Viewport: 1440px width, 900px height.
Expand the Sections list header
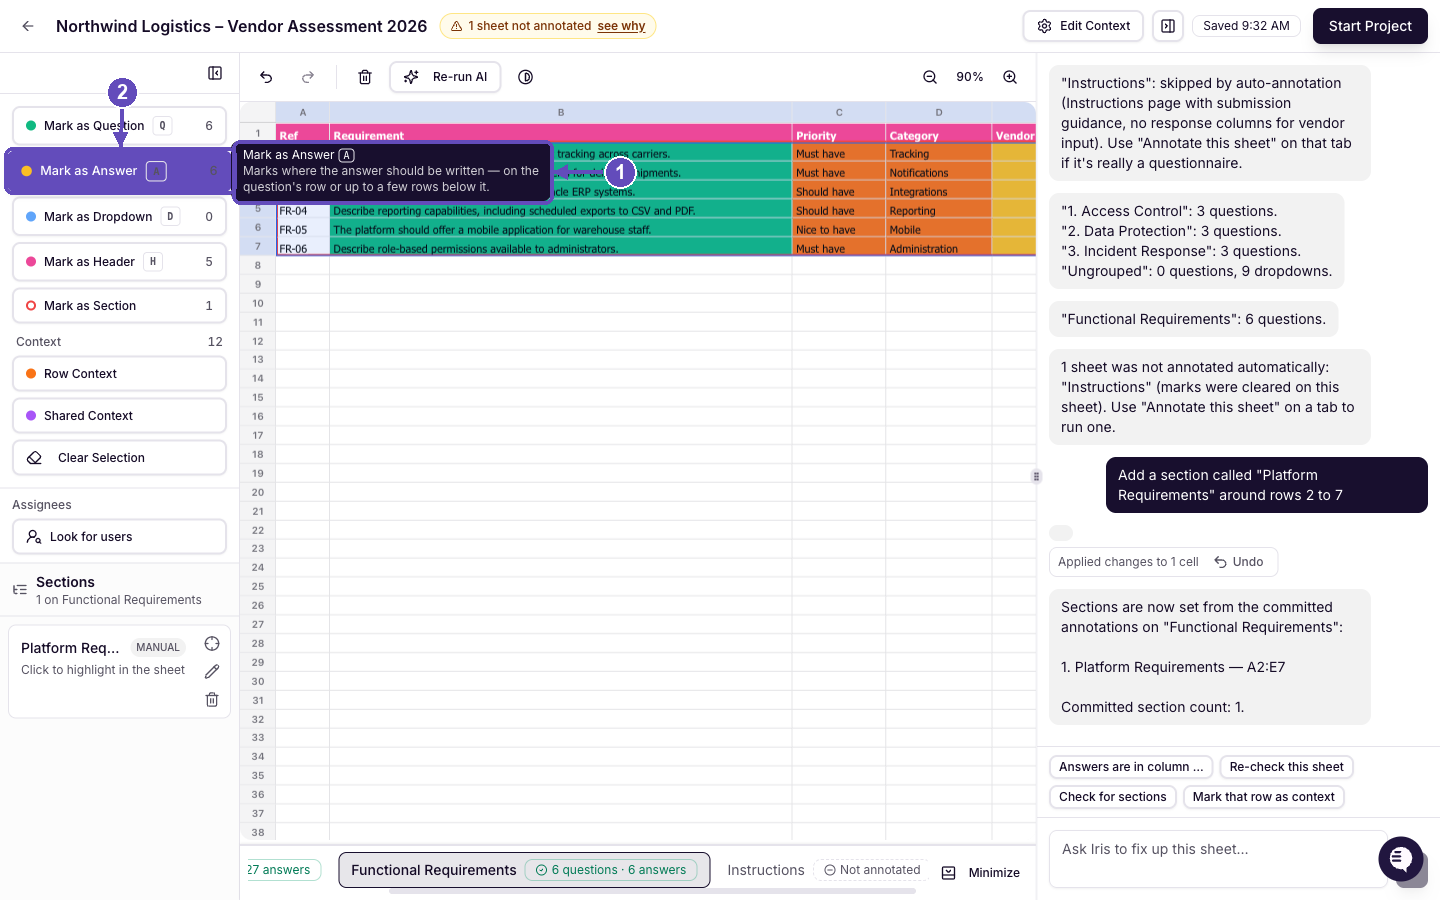coord(119,590)
